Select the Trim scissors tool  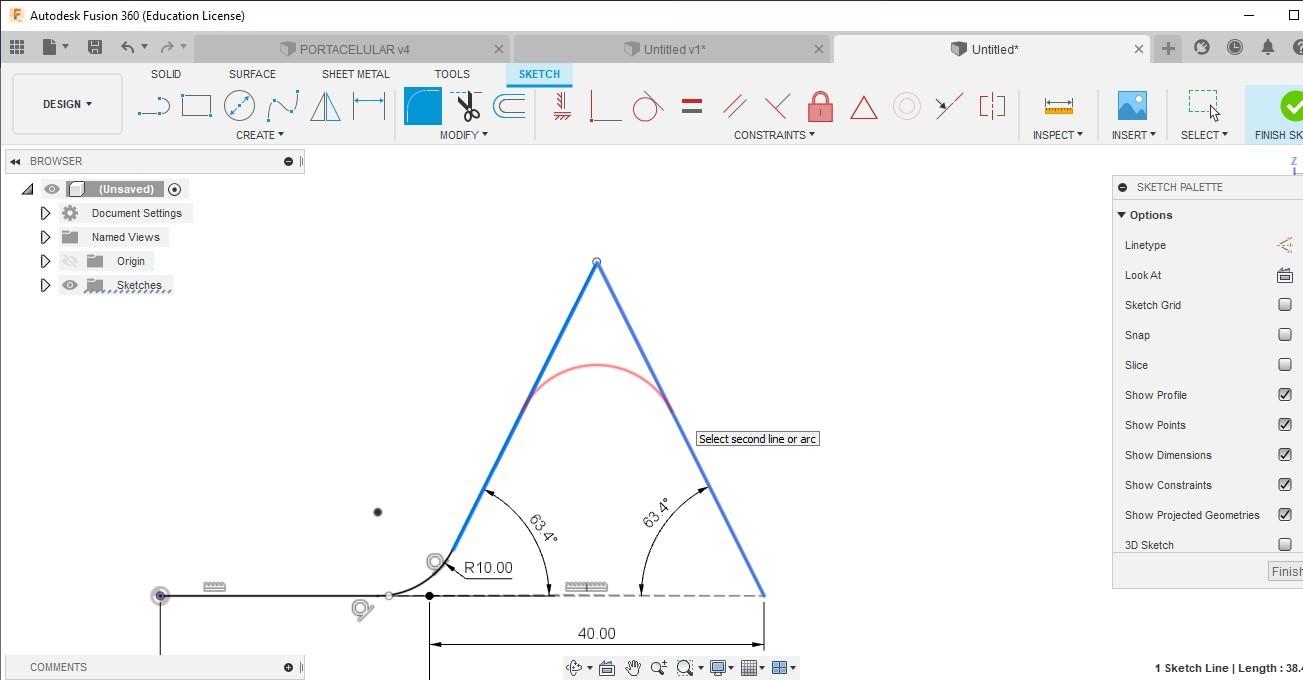[x=466, y=106]
